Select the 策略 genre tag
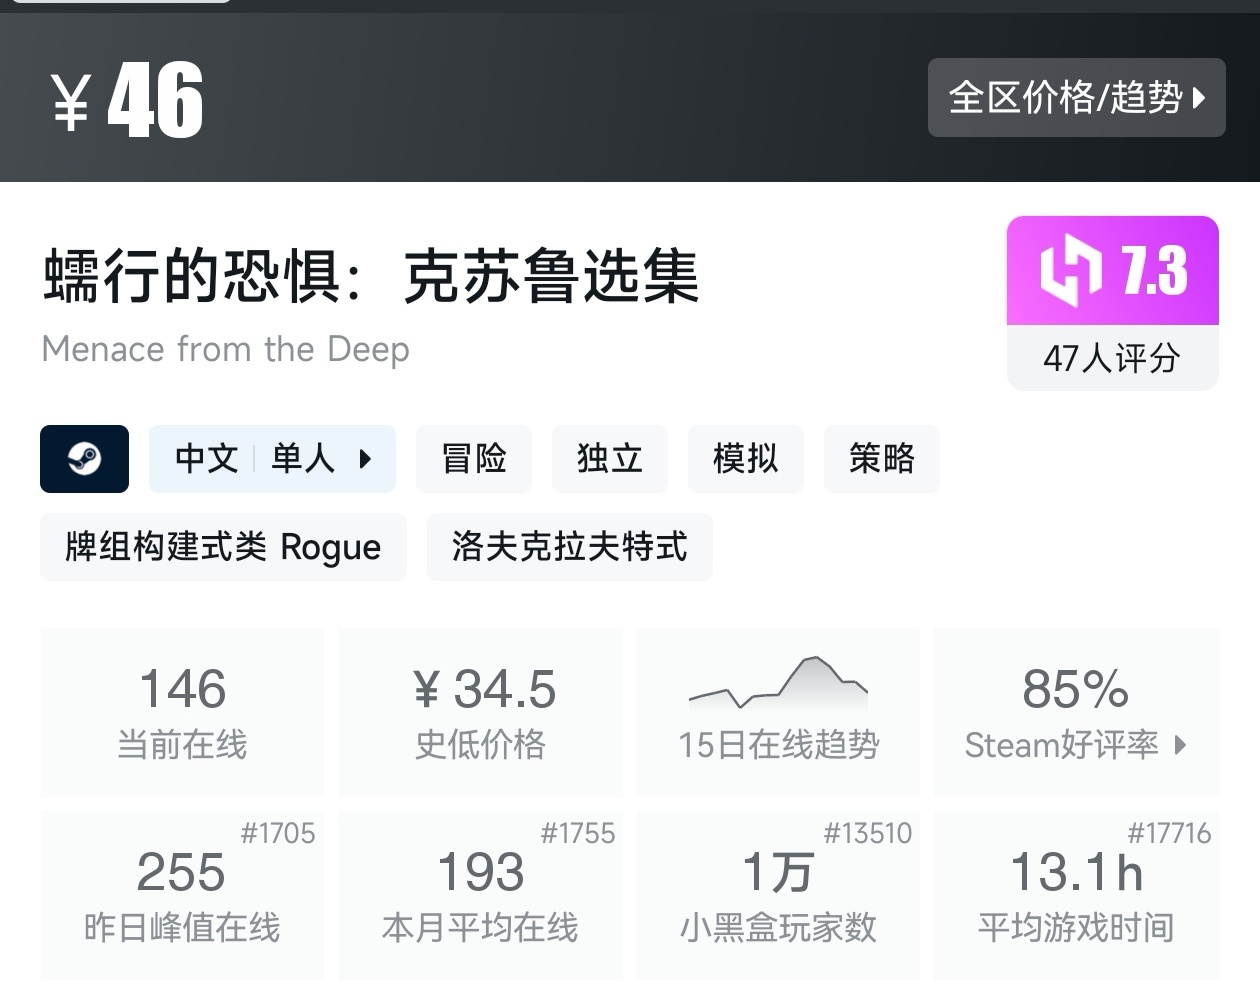Viewport: 1260px width, 994px height. click(x=882, y=459)
